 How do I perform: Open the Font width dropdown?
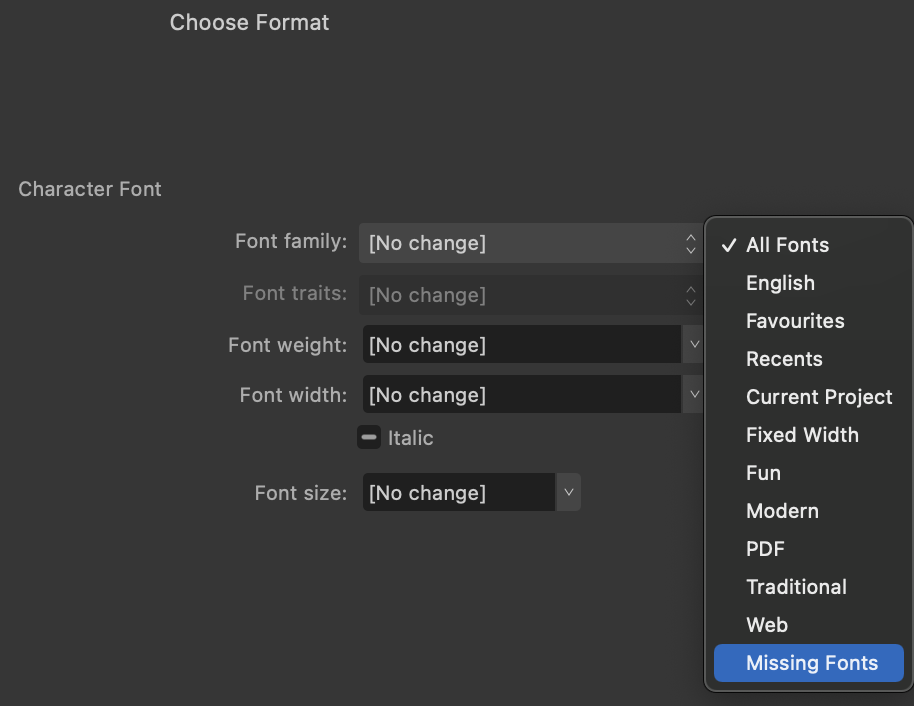(x=694, y=394)
